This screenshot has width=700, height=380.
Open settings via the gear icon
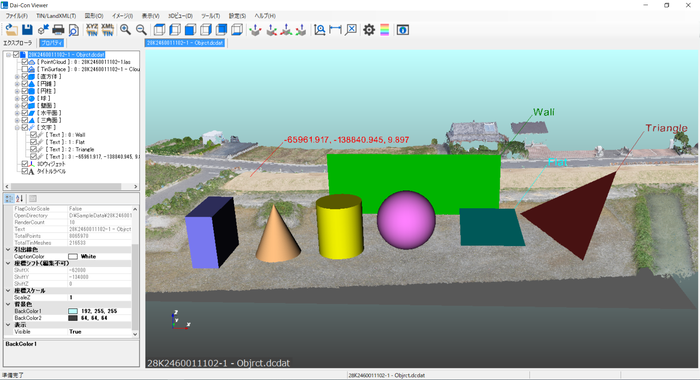point(369,30)
